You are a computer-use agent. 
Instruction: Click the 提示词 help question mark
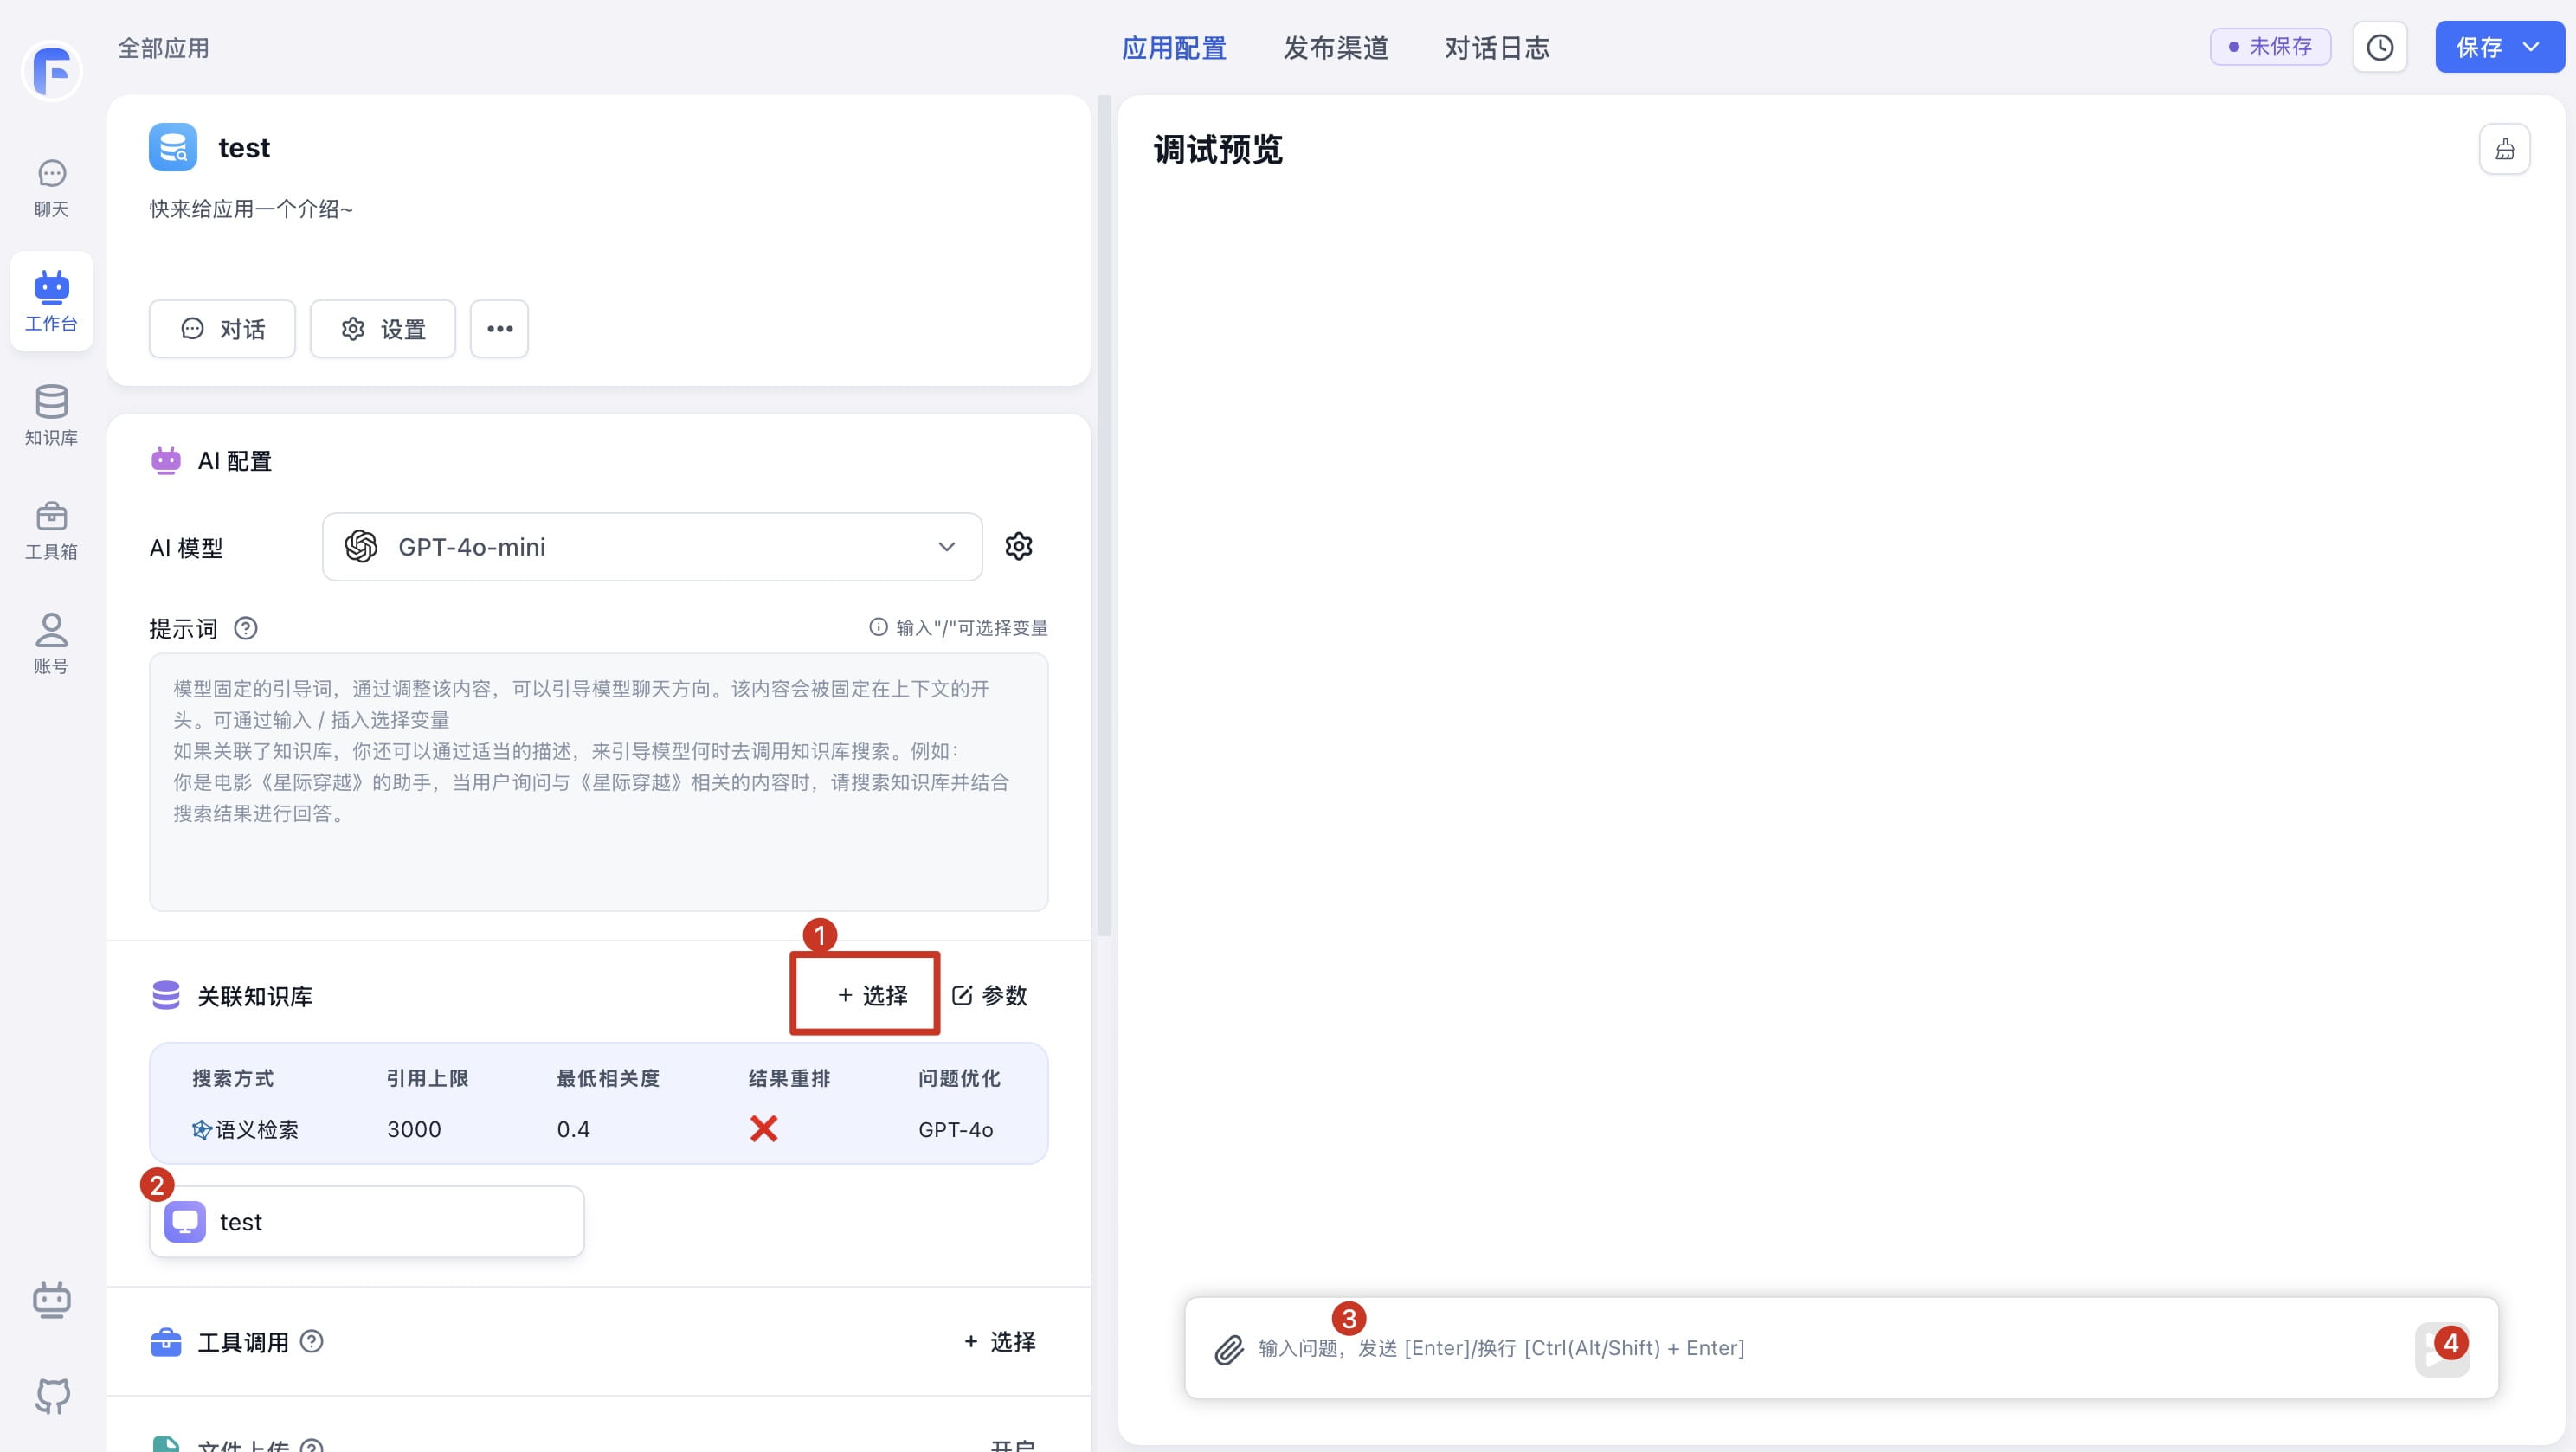point(246,628)
